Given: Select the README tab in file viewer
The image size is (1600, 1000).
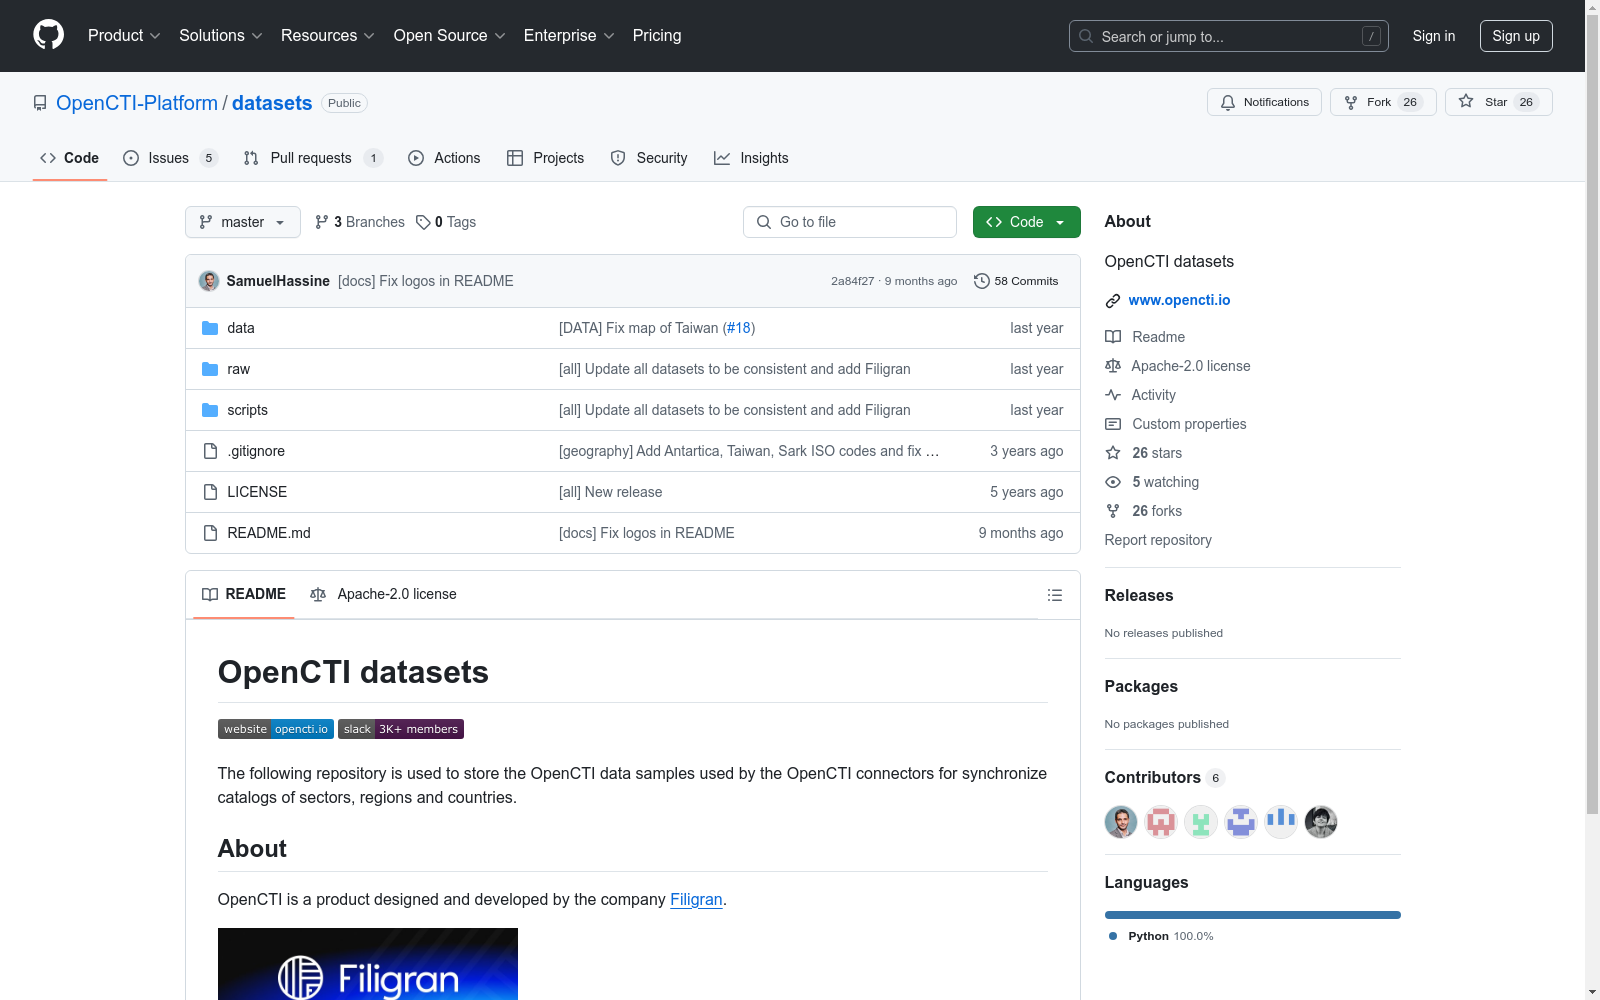Looking at the screenshot, I should pyautogui.click(x=244, y=594).
